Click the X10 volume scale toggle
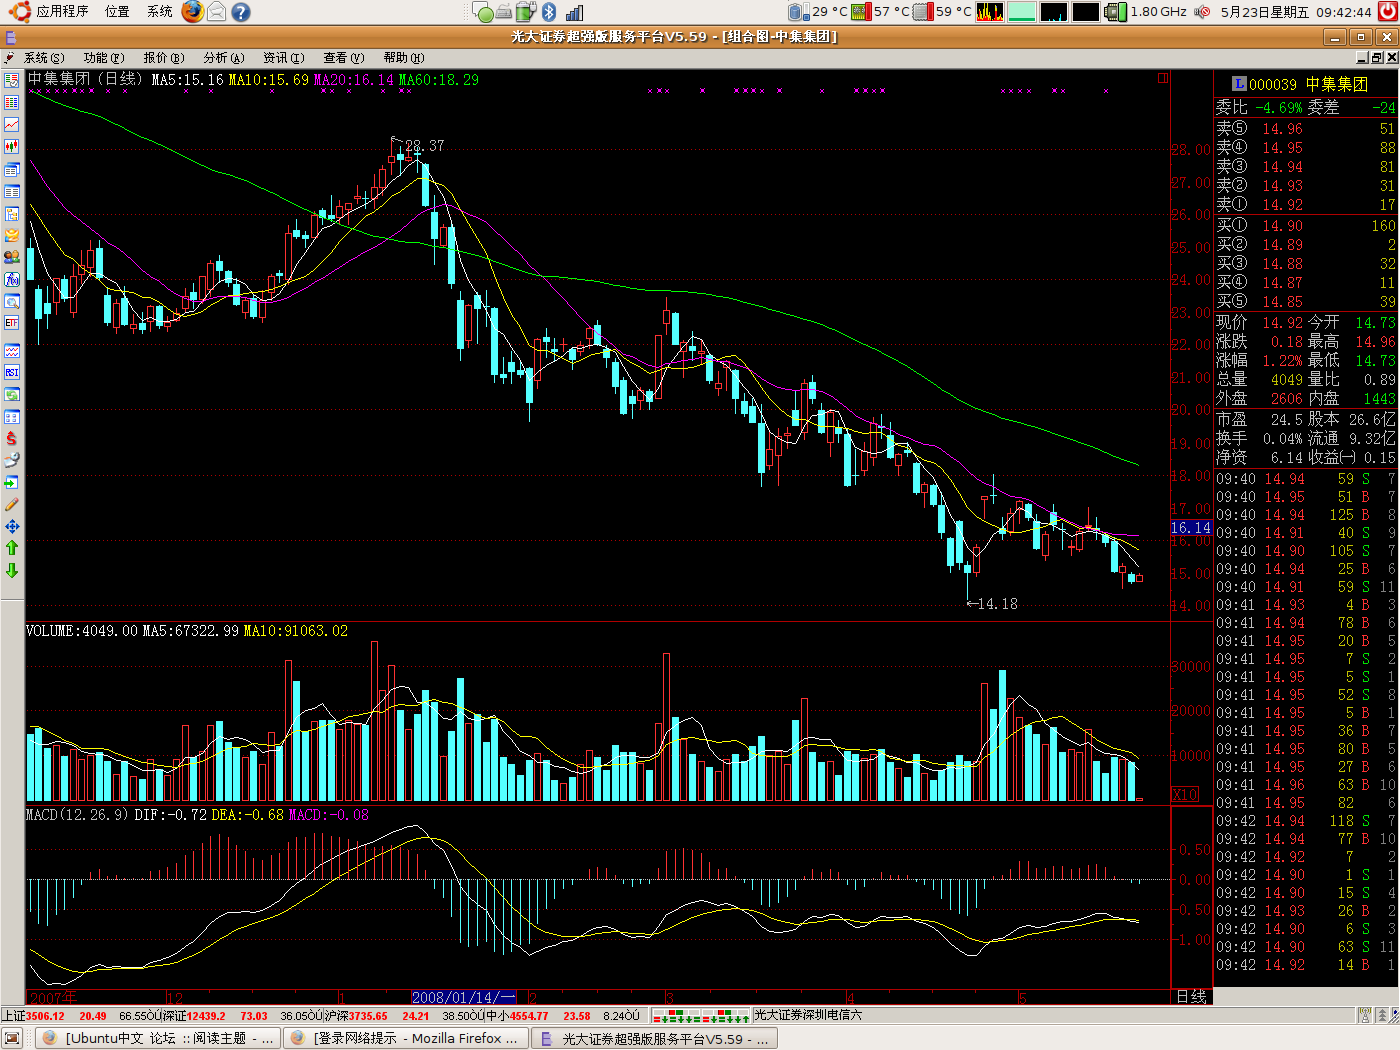Viewport: 1400px width, 1050px height. (x=1185, y=794)
